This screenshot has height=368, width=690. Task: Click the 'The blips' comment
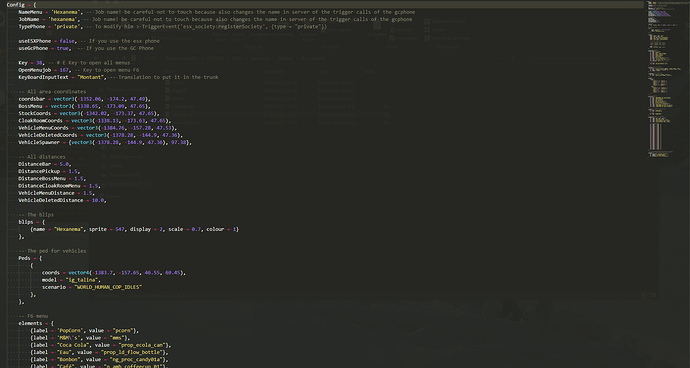[x=40, y=215]
